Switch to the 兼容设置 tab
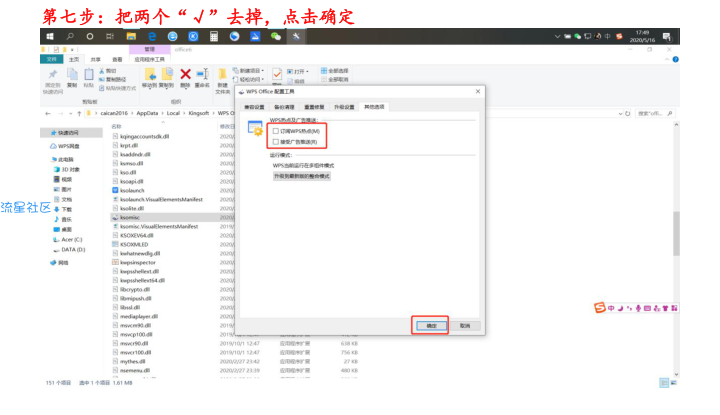 coord(254,107)
